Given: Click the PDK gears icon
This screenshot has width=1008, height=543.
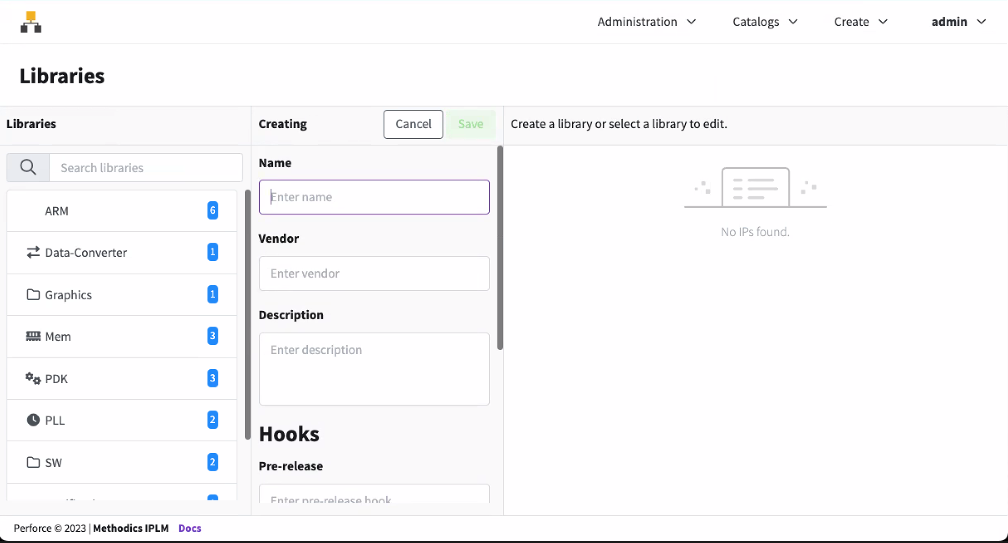Looking at the screenshot, I should pyautogui.click(x=33, y=379).
